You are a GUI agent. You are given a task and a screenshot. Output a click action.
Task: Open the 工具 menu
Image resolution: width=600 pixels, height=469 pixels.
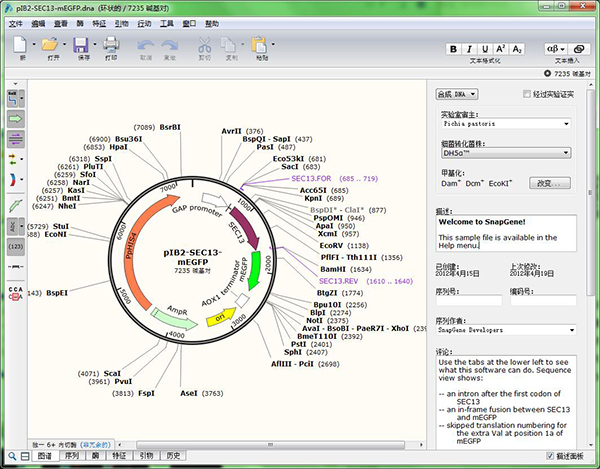167,24
